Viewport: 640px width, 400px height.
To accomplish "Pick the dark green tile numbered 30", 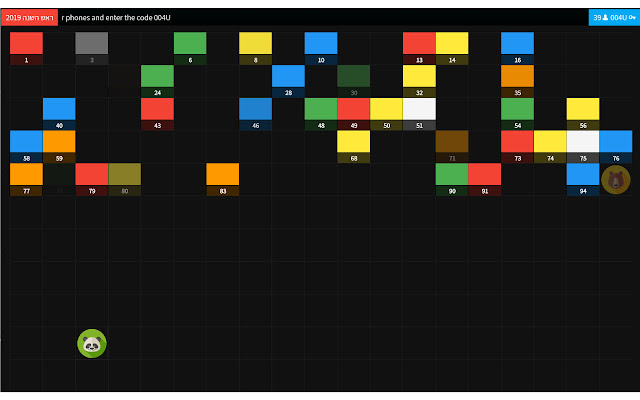I will tap(354, 81).
